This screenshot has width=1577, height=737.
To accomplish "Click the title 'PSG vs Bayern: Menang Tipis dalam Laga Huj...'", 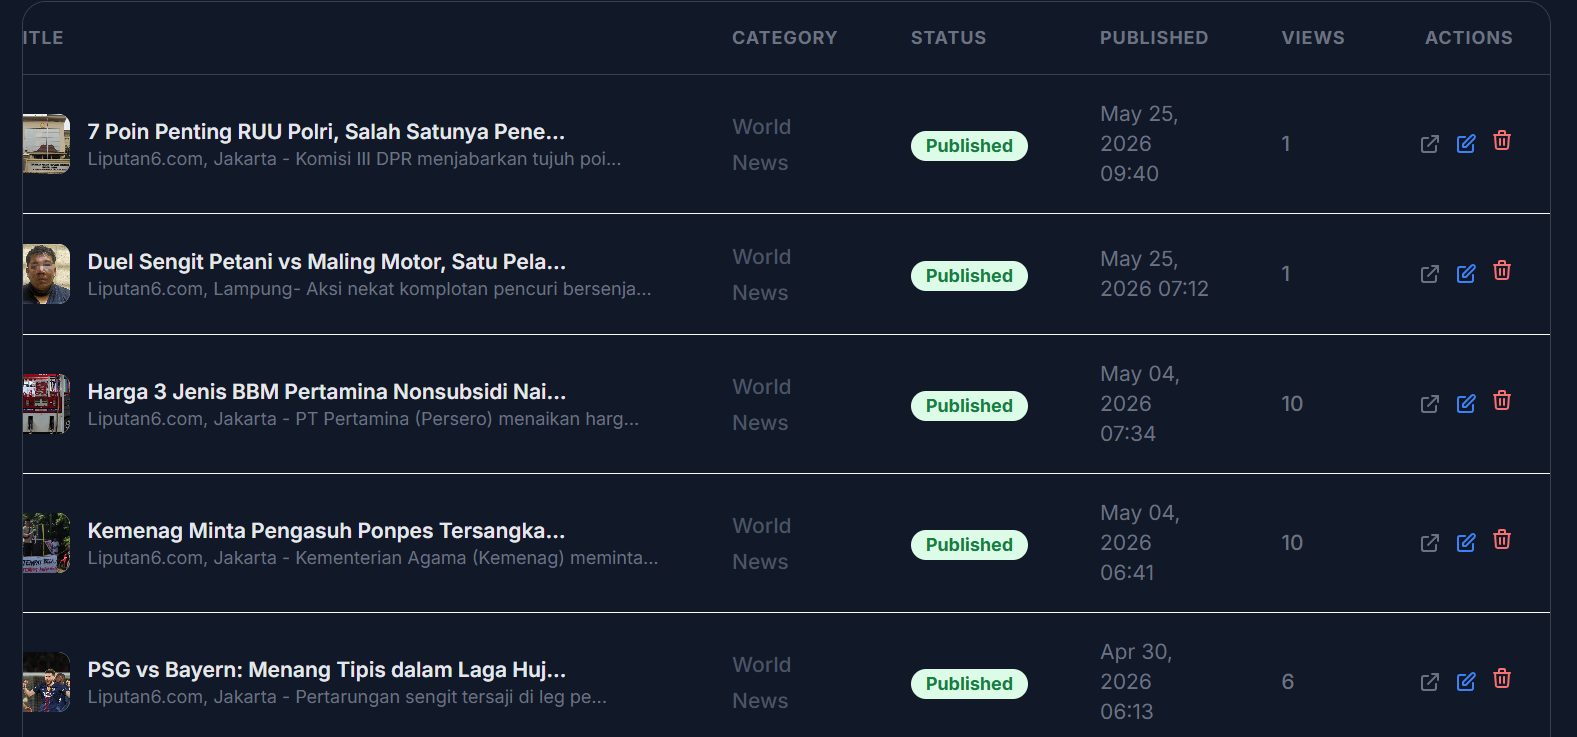I will click(x=327, y=670).
